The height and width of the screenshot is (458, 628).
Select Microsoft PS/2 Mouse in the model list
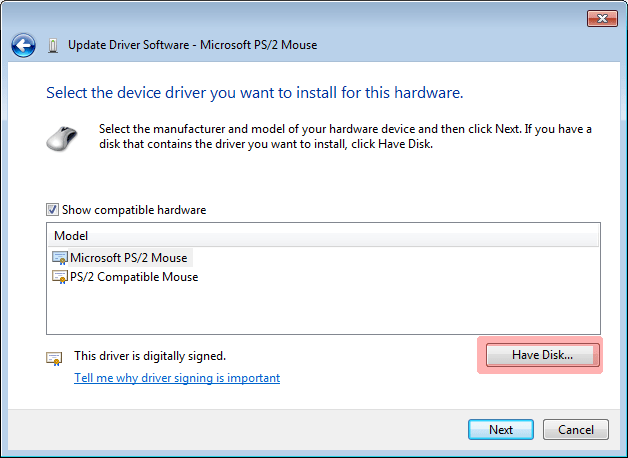[128, 258]
